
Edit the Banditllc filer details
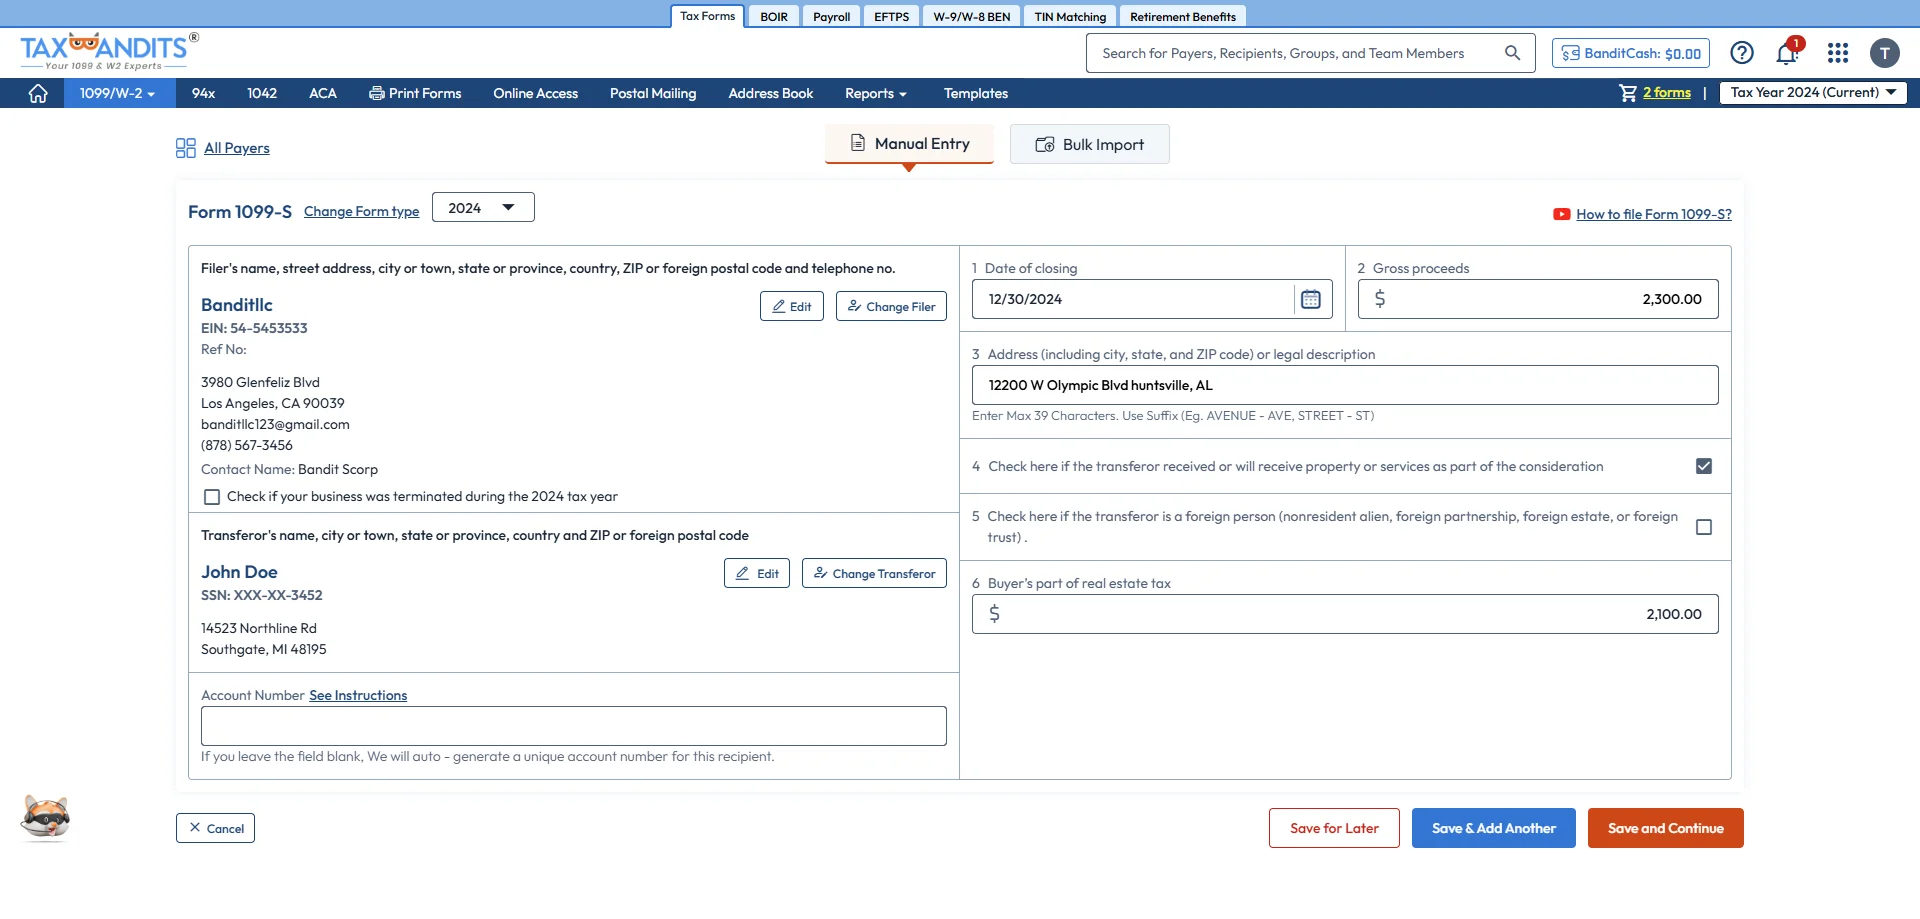click(792, 306)
